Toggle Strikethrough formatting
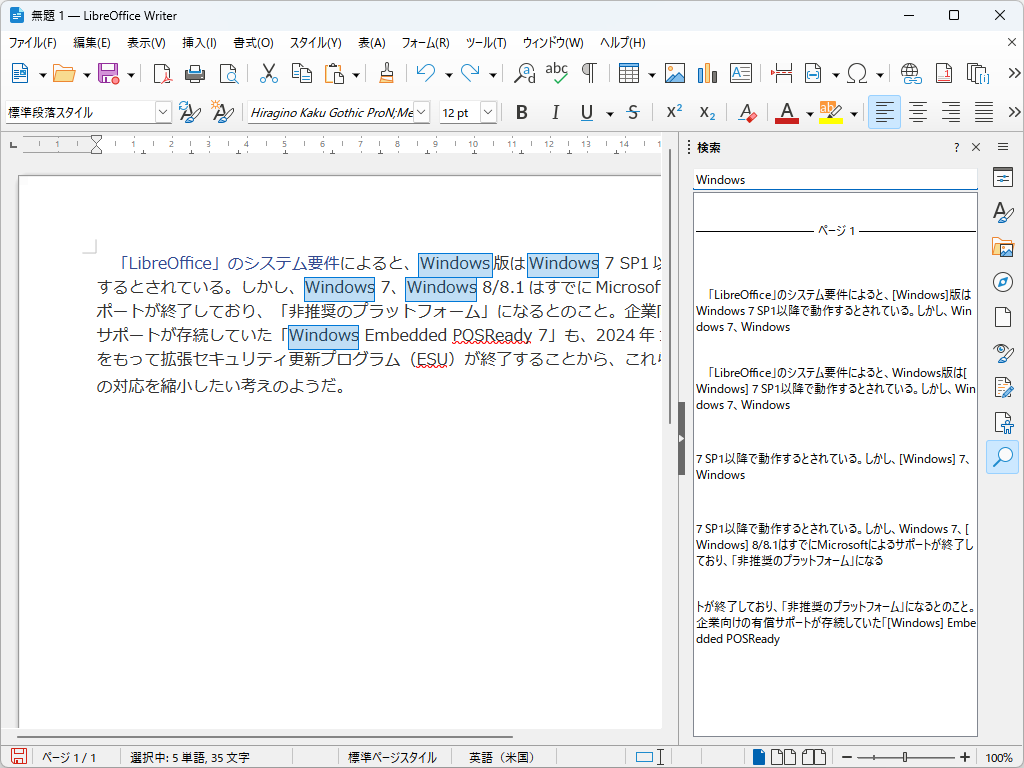The image size is (1024, 768). point(632,112)
